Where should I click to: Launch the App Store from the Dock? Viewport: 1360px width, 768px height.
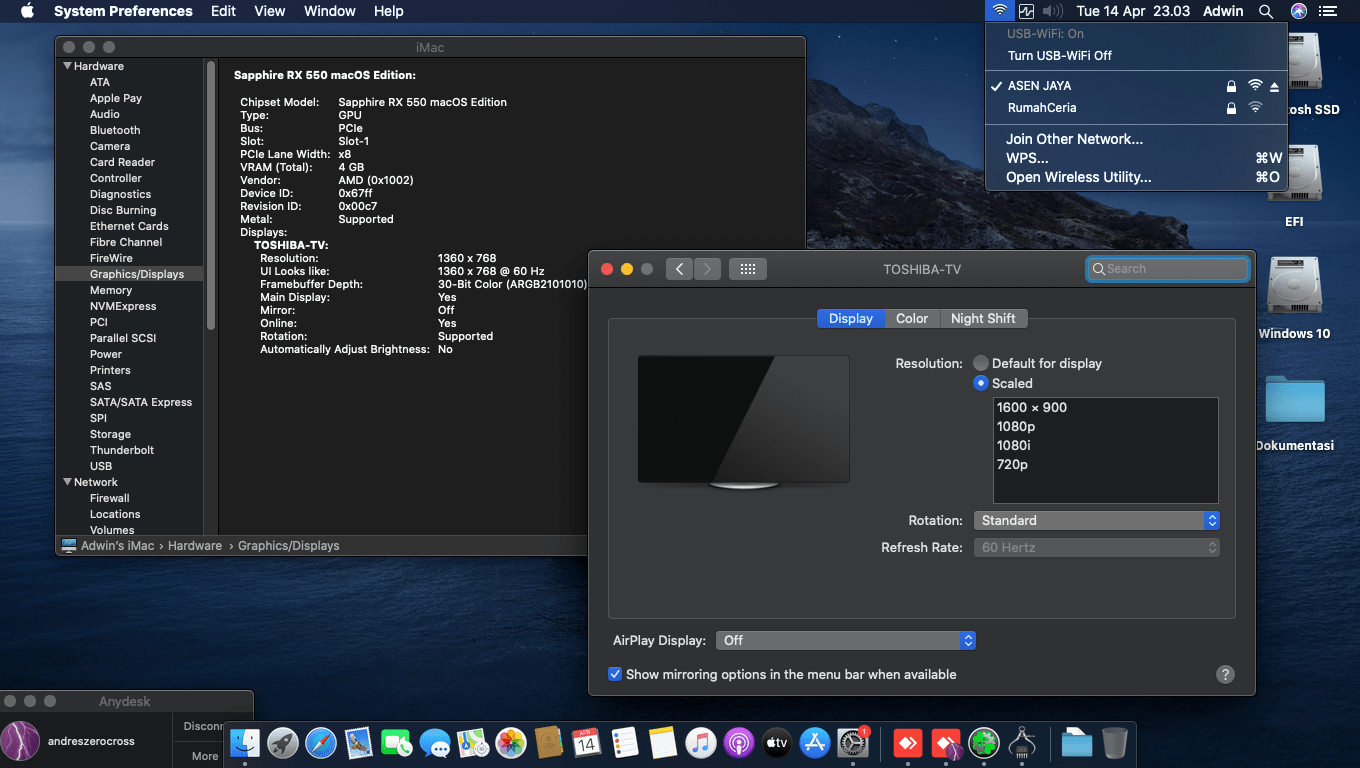pos(813,743)
